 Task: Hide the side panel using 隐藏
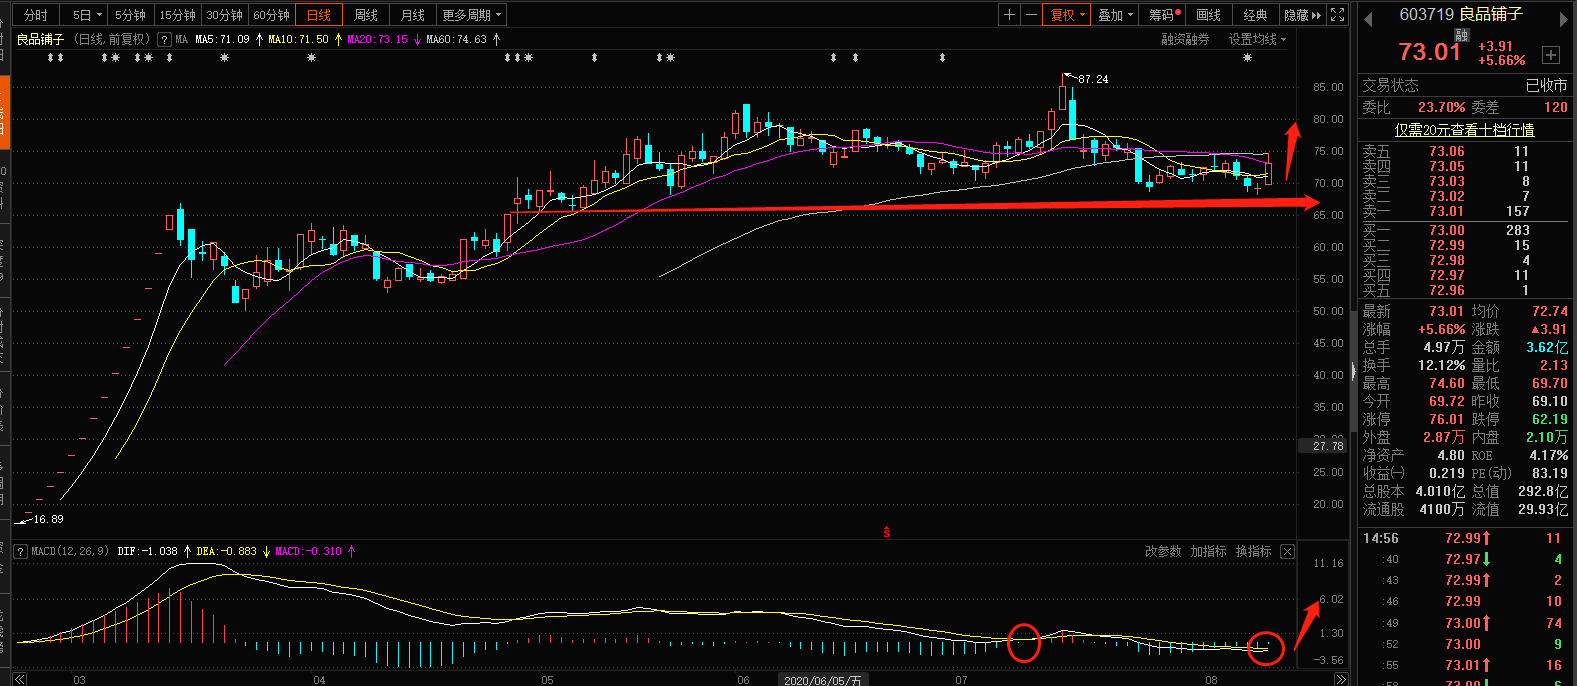tap(1302, 15)
